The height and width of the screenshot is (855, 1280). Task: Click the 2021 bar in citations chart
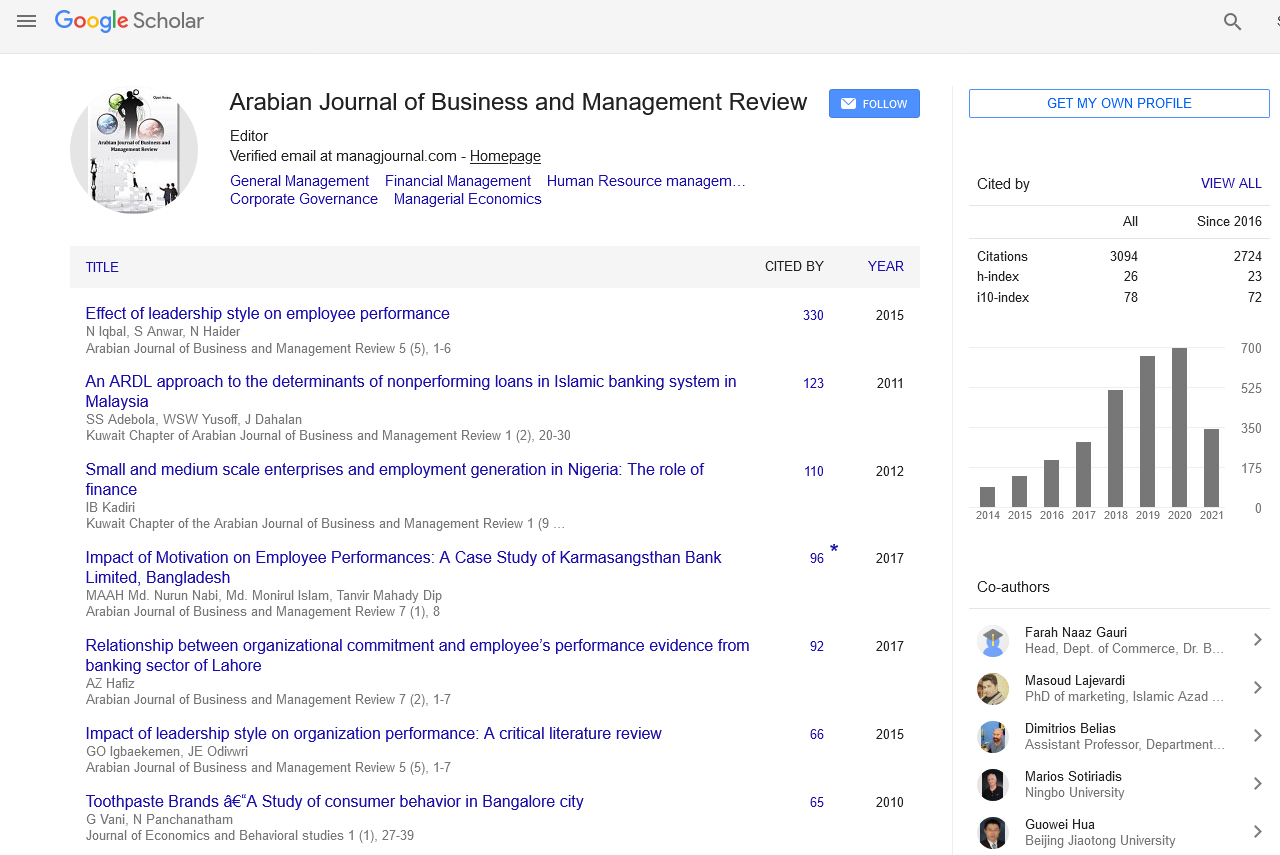point(1212,468)
